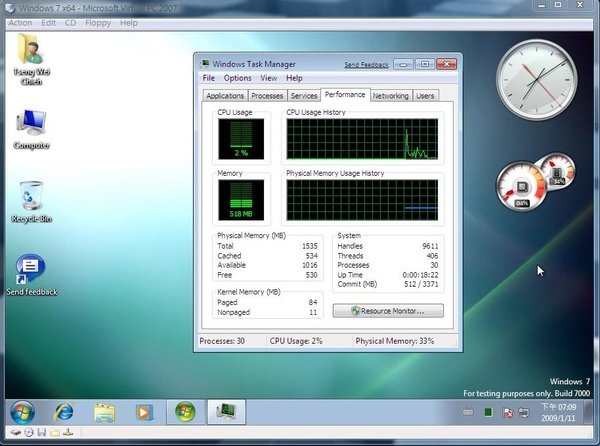Close the Task Manager window

tap(446, 64)
